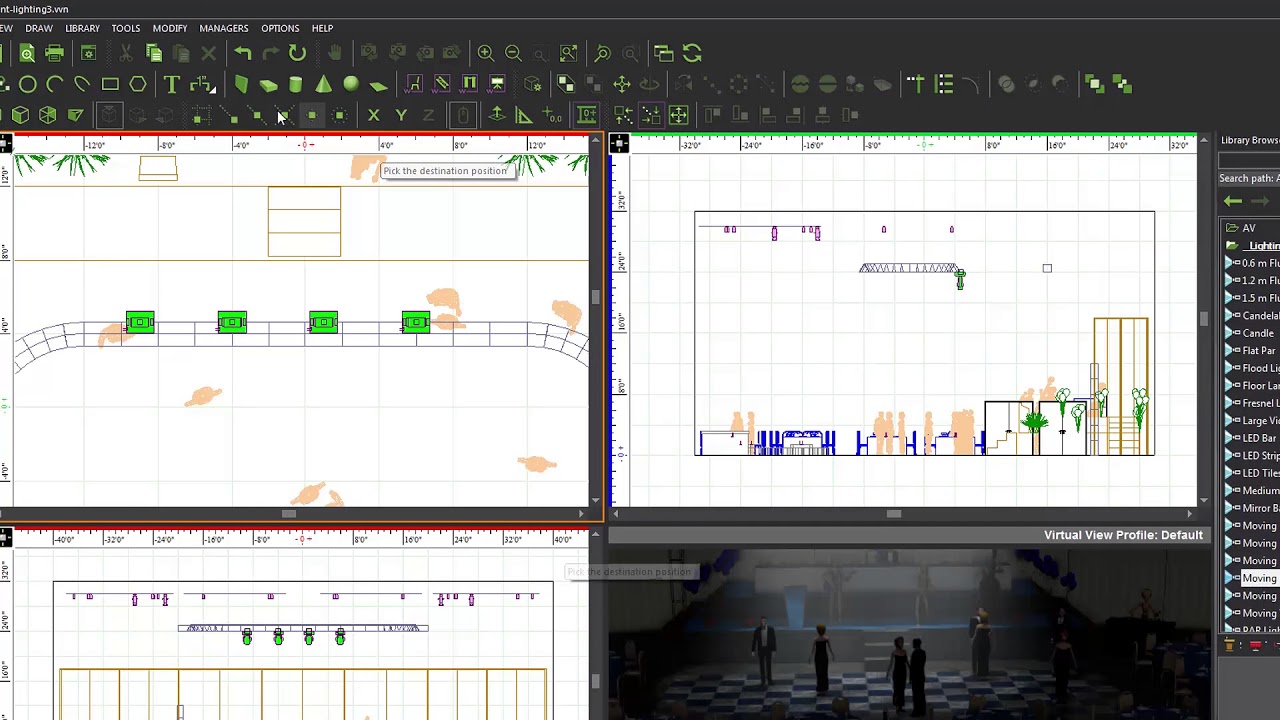Click the text label alignment icon
The image size is (1280, 720).
(x=916, y=84)
